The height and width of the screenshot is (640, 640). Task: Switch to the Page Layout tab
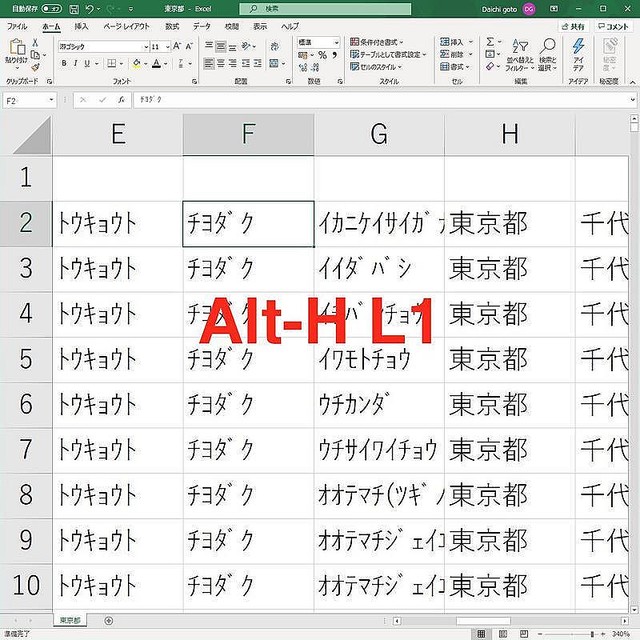[127, 27]
